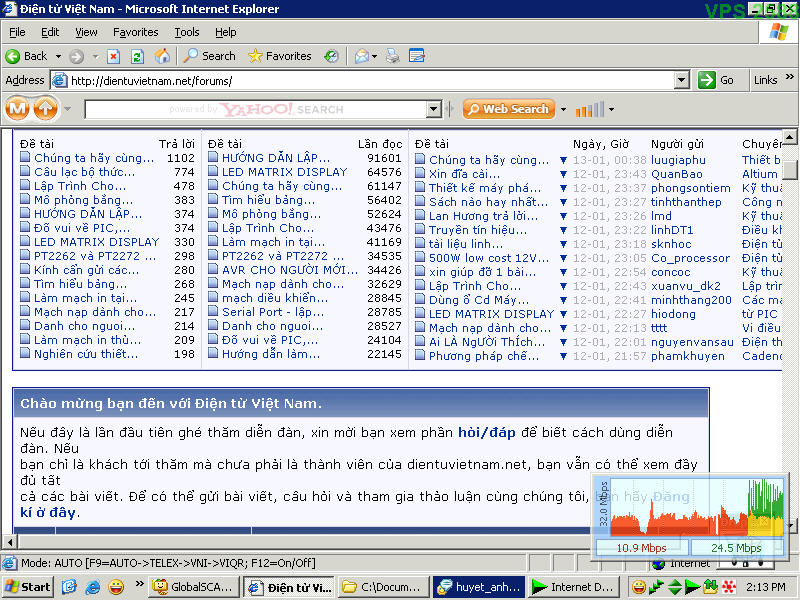800x600 pixels.
Task: Open the Yahoo search box dropdown
Action: click(x=434, y=109)
